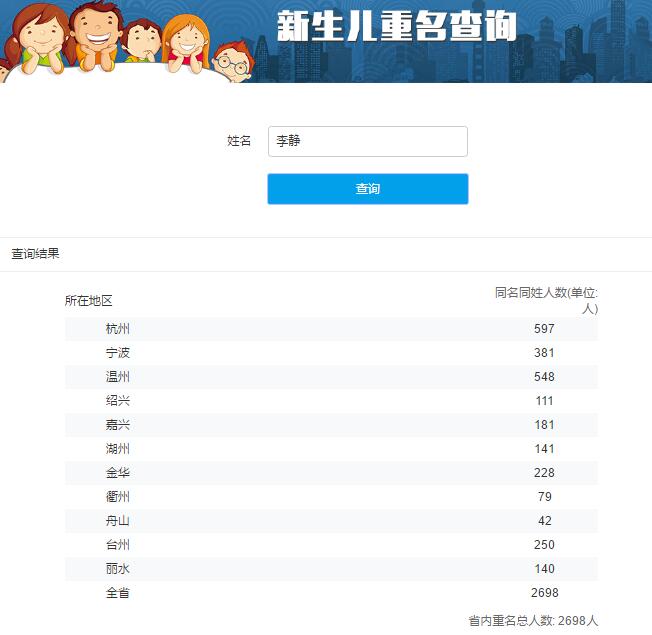This screenshot has height=635, width=652.
Task: Click the 姓名 name input field
Action: pos(368,141)
